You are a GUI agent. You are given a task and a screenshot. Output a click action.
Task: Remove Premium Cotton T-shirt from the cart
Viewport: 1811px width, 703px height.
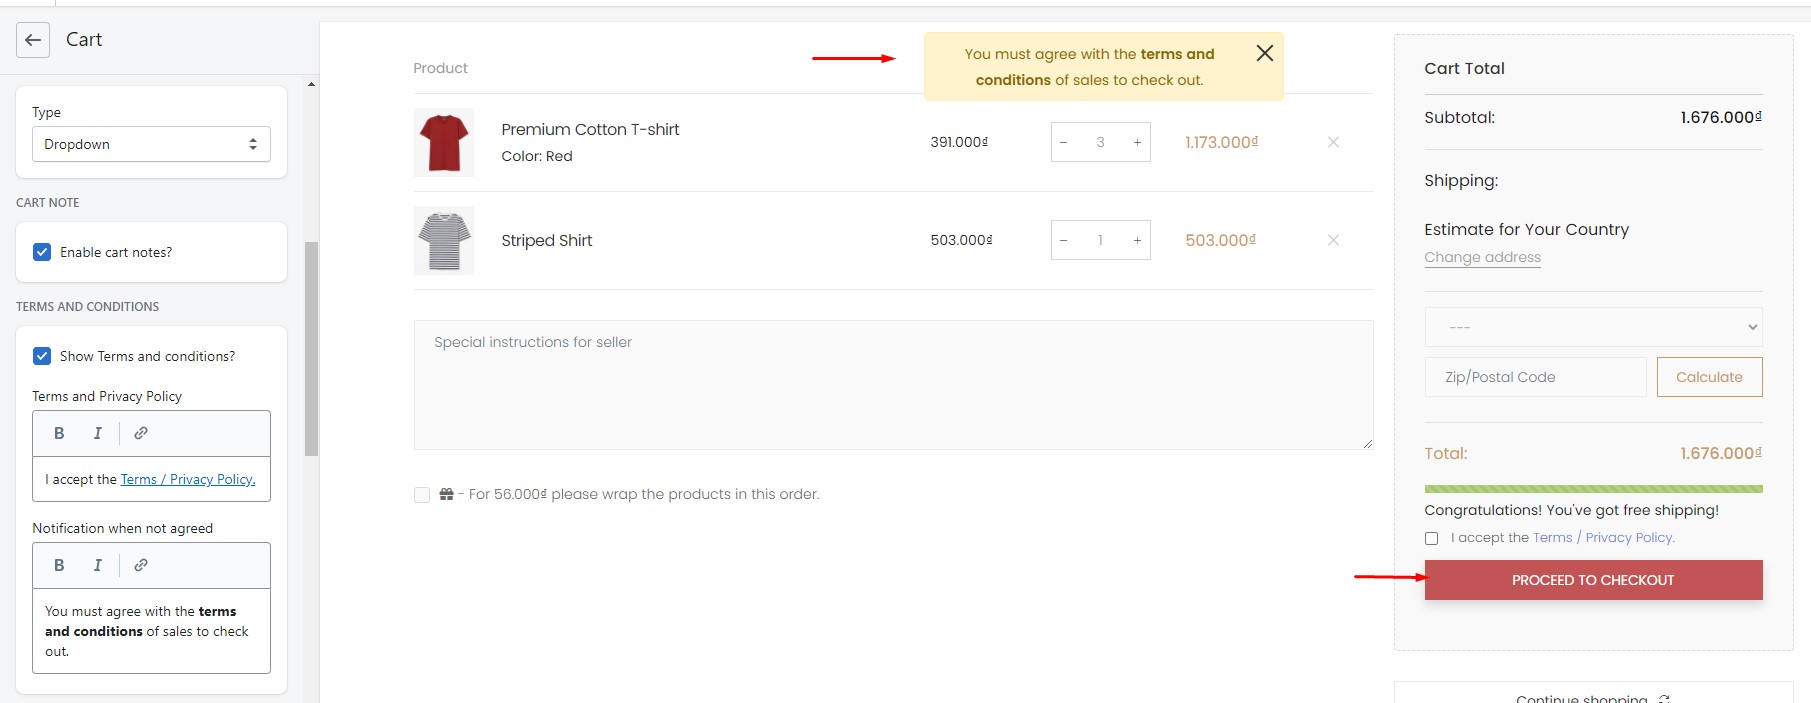coord(1333,142)
